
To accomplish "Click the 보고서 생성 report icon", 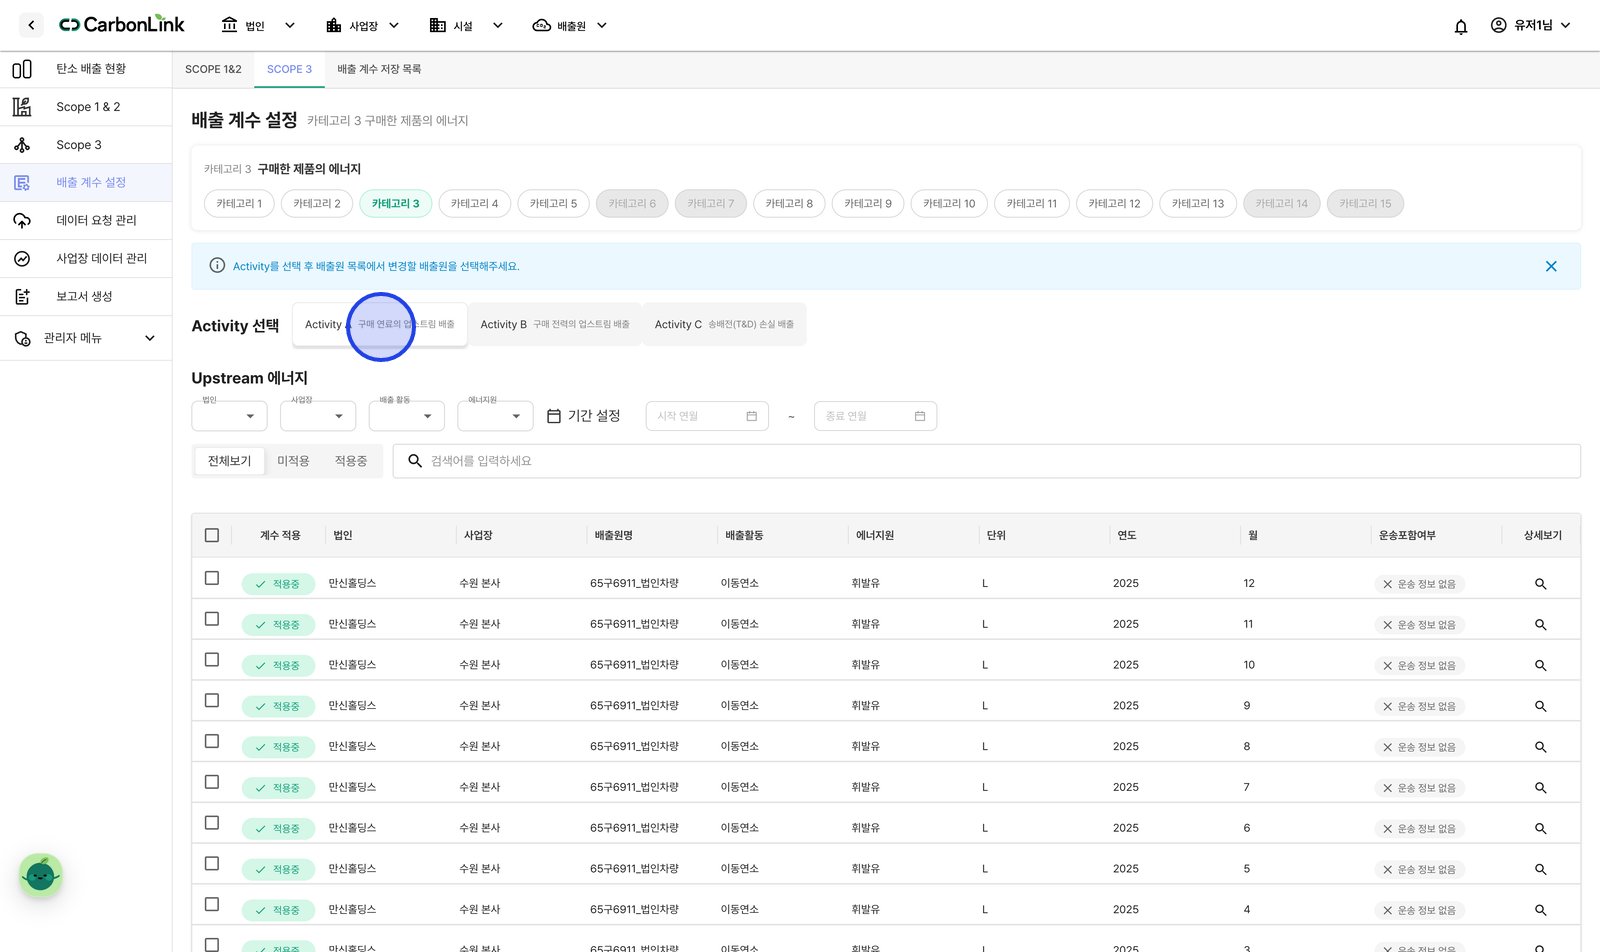I will pos(22,296).
